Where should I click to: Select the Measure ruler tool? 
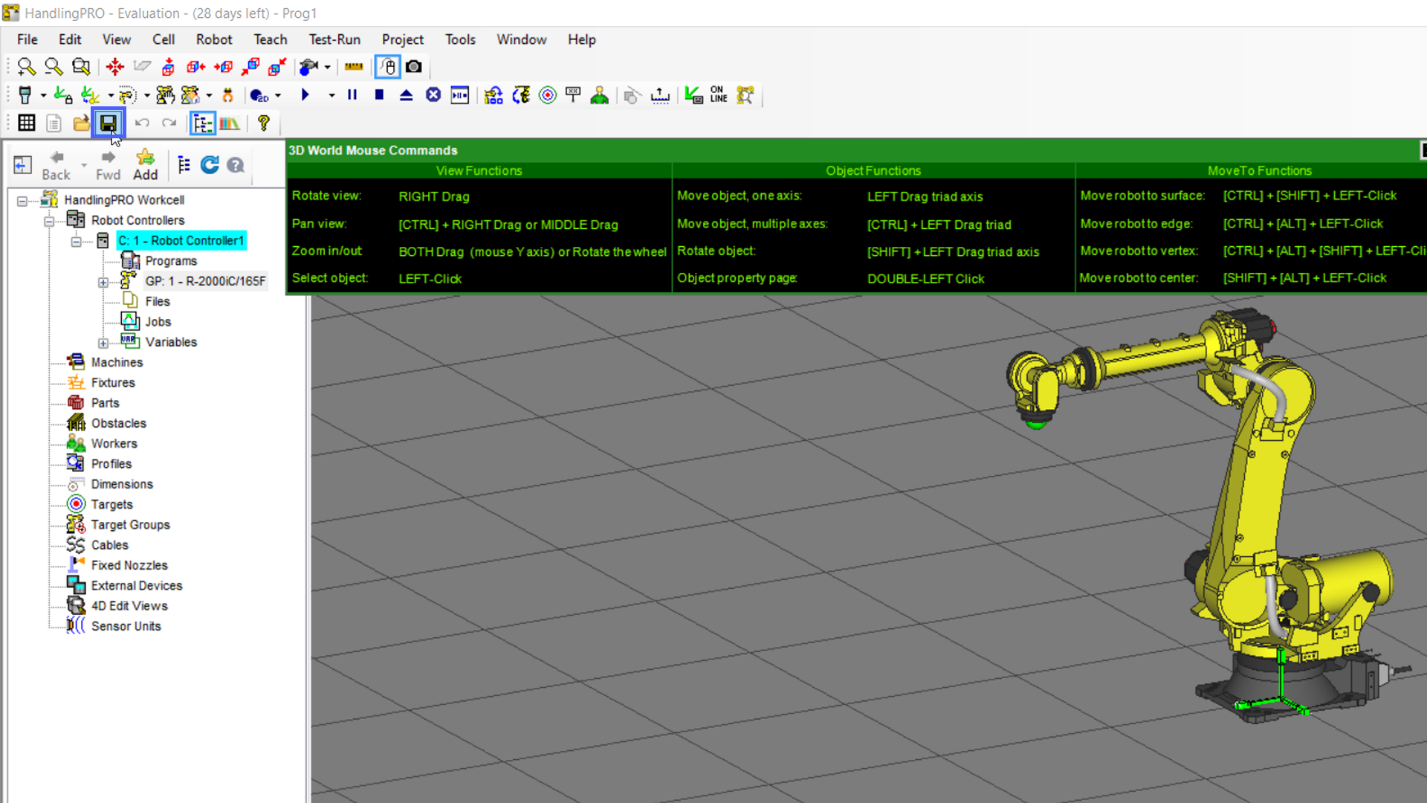[x=355, y=67]
